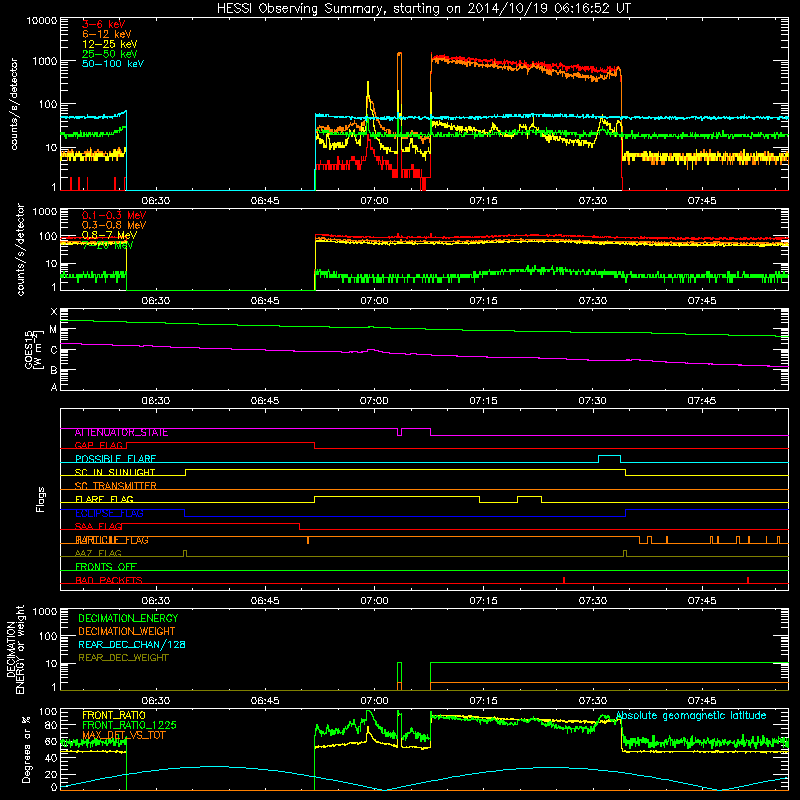Select the FLARE_FLAG label

pyautogui.click(x=104, y=499)
